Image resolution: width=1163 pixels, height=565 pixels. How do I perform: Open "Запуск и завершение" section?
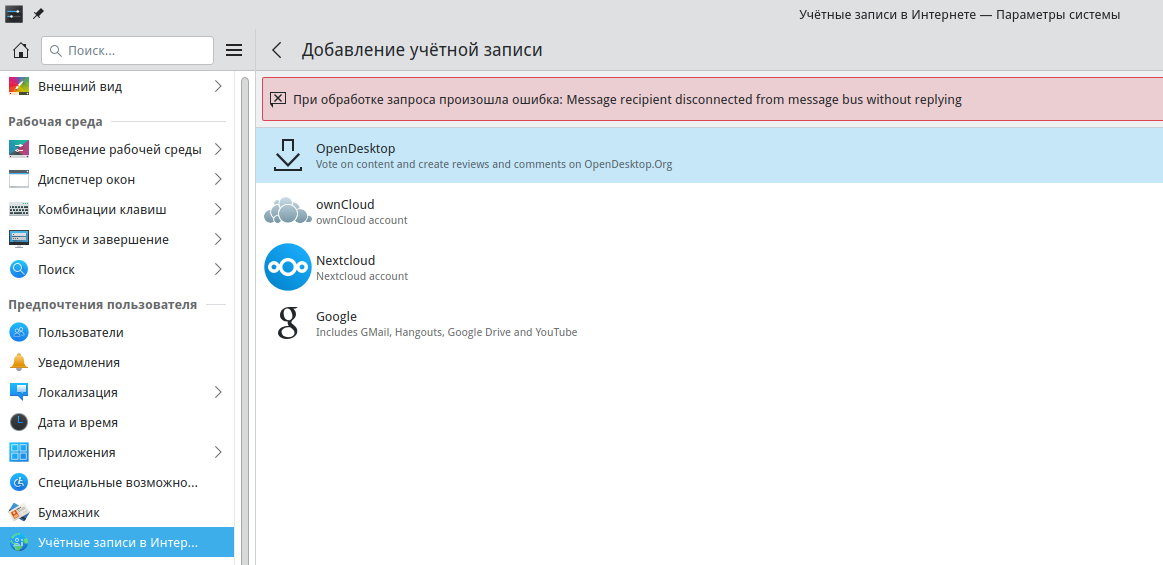click(x=116, y=239)
